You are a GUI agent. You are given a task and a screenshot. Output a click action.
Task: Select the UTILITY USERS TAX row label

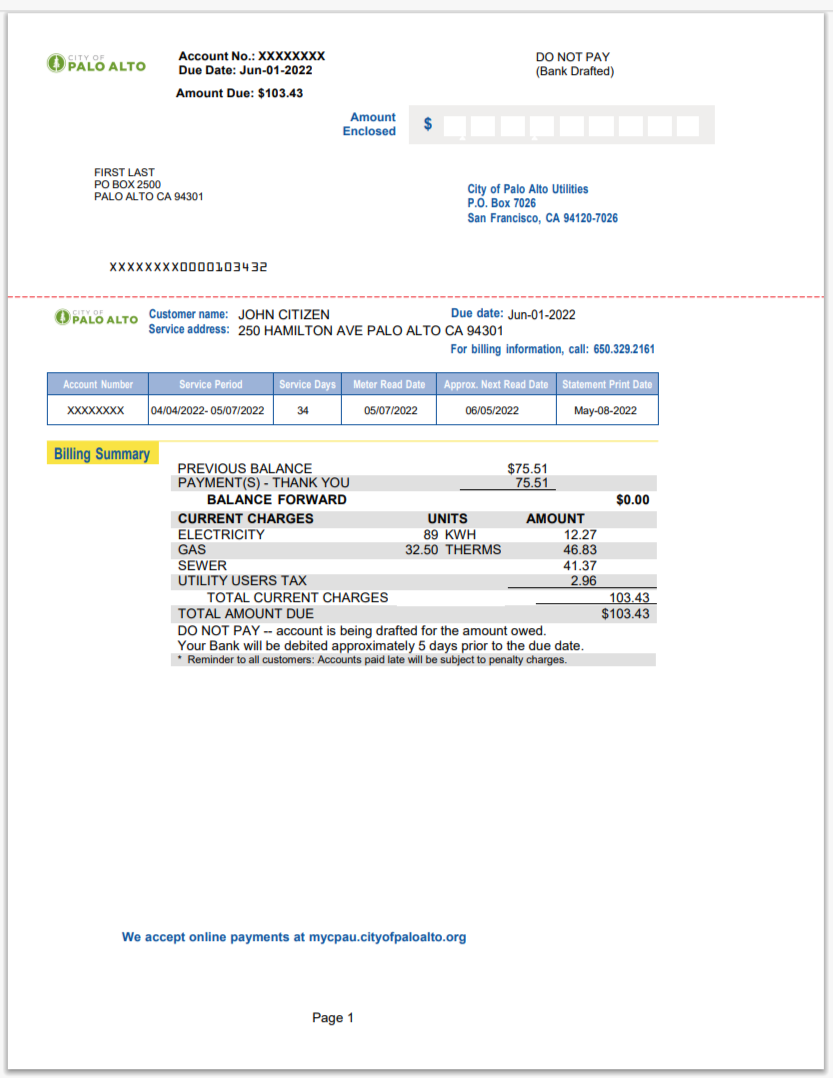242,581
